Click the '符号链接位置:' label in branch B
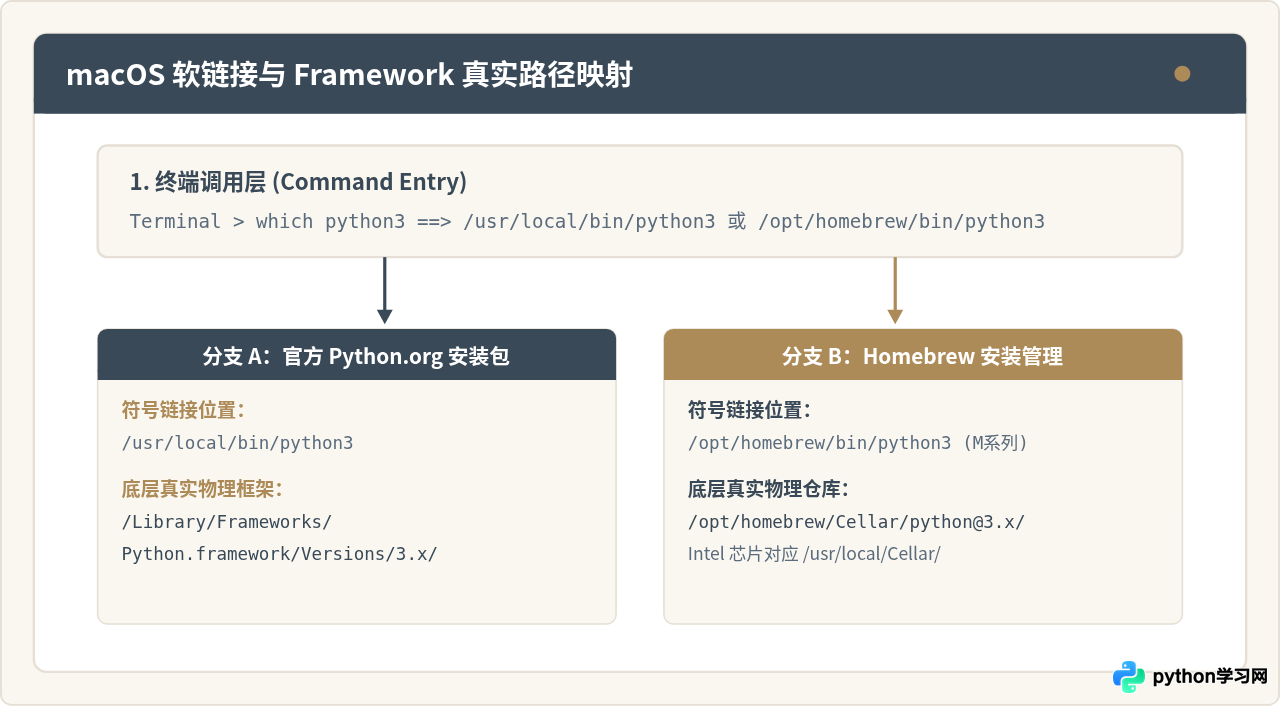Screen dimensions: 1280x706 749,409
